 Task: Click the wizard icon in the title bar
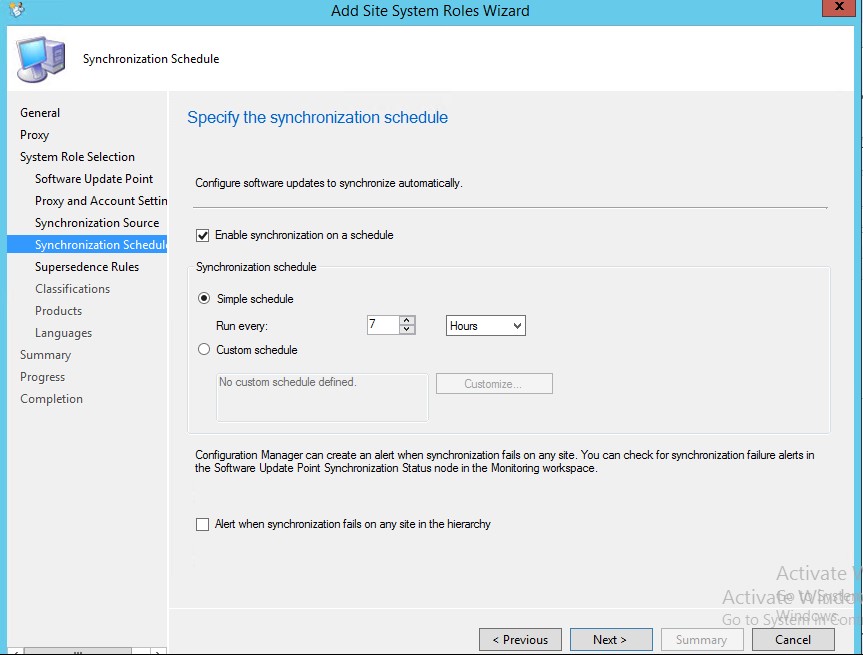[16, 11]
